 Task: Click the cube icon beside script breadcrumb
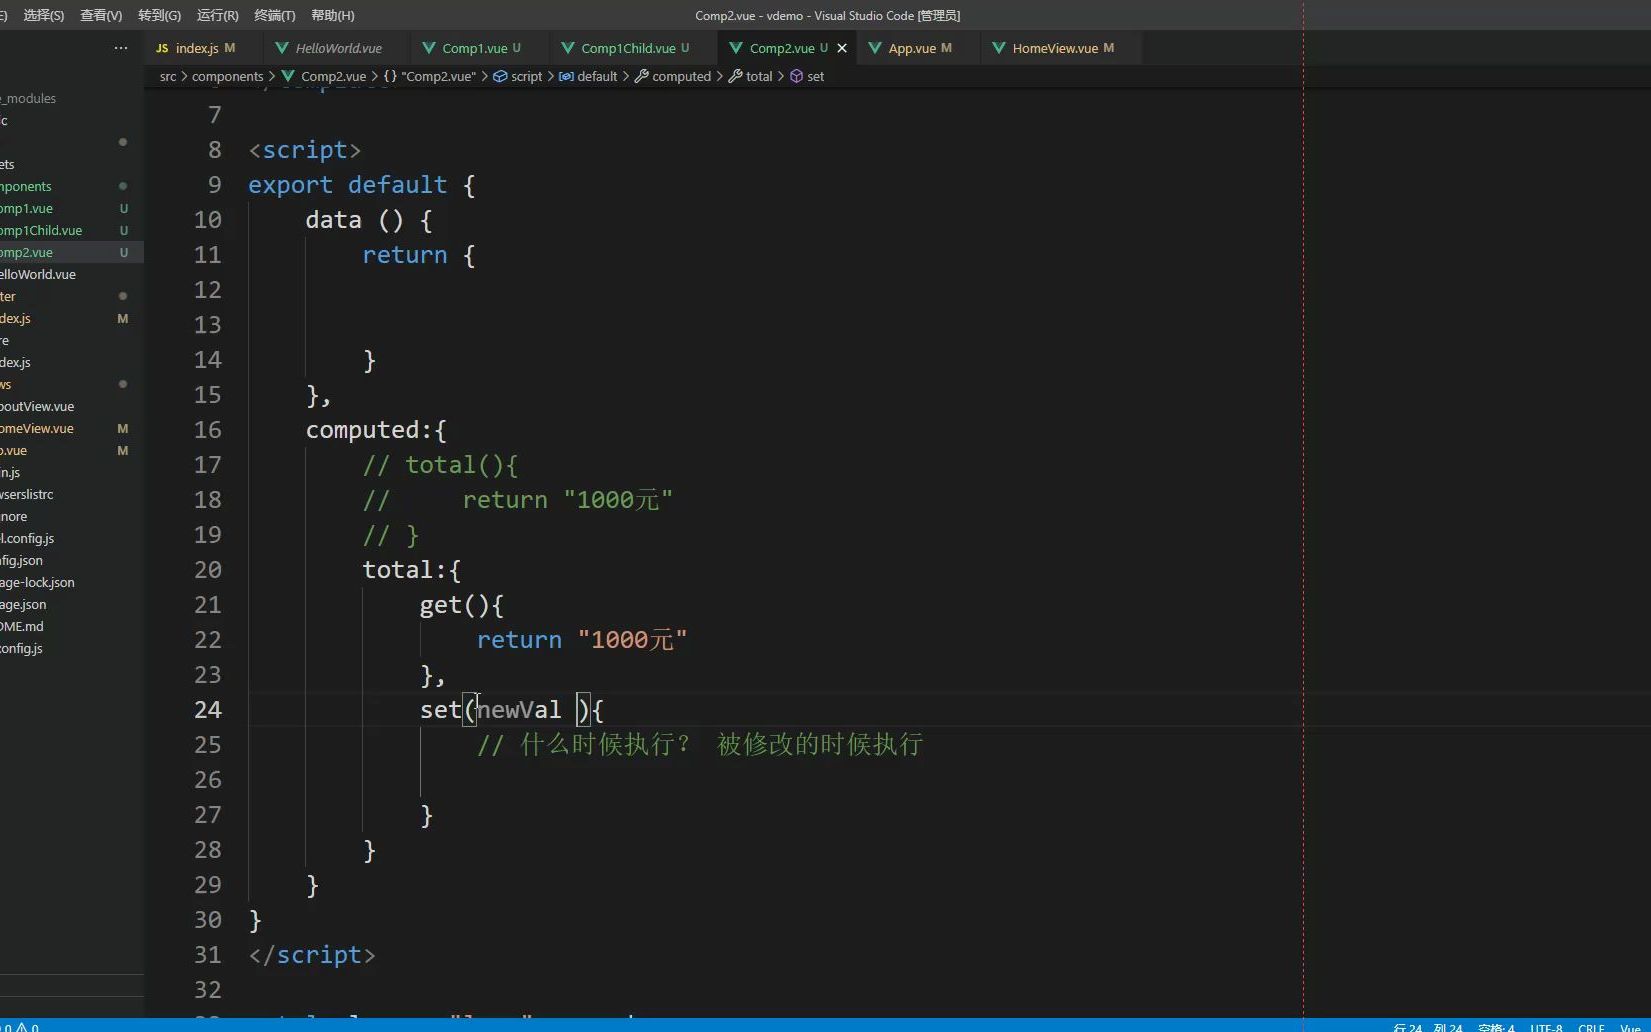pyautogui.click(x=500, y=76)
